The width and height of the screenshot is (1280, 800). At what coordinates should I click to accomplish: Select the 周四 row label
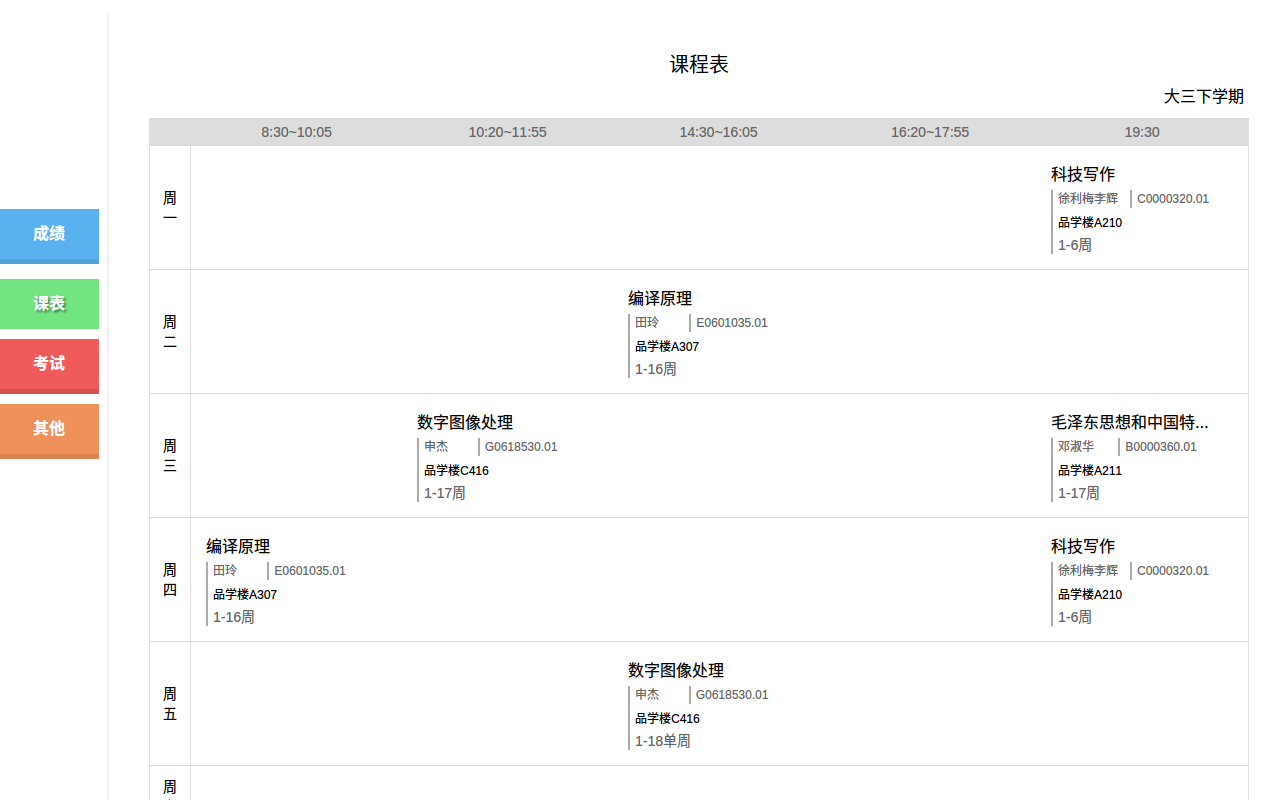point(170,580)
